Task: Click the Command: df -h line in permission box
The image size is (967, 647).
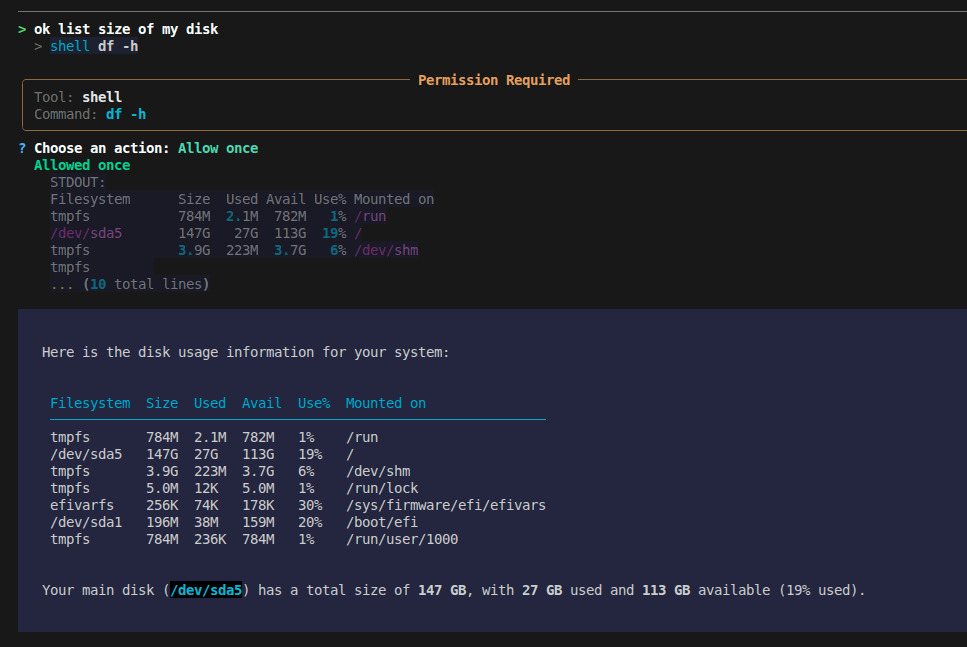Action: coord(90,114)
